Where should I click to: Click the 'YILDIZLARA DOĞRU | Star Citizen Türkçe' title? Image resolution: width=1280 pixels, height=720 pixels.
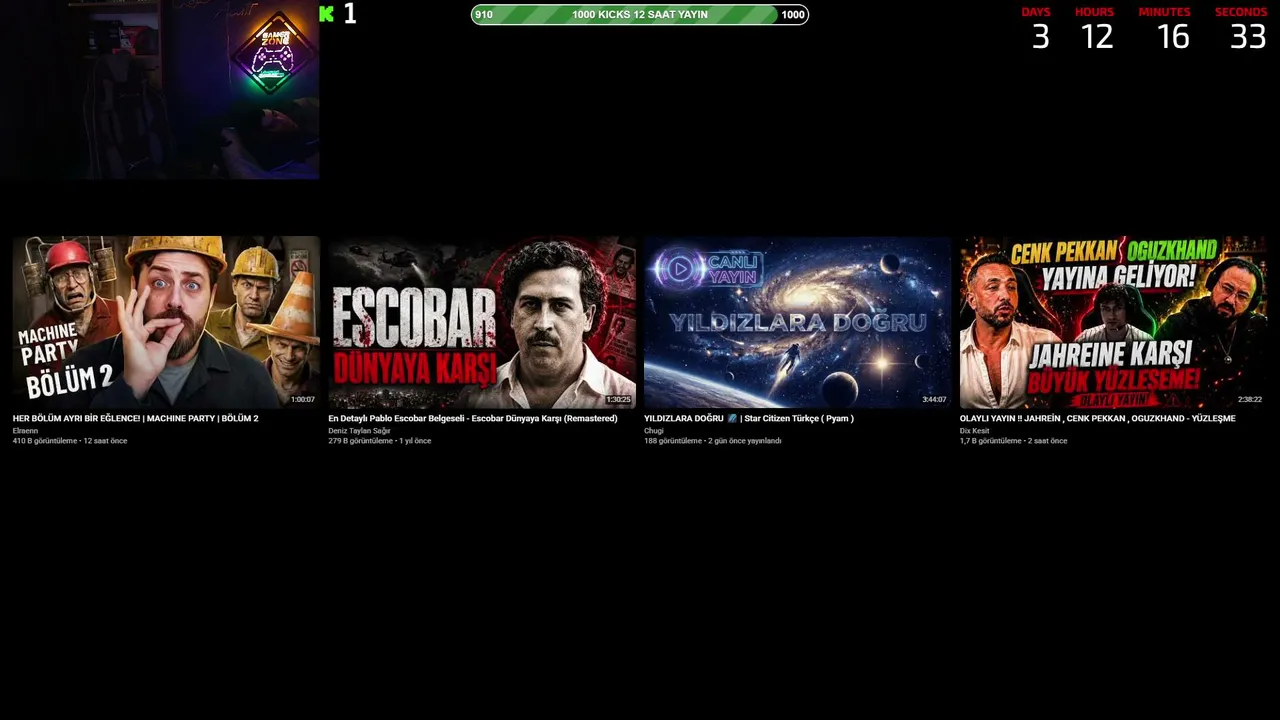pos(749,419)
